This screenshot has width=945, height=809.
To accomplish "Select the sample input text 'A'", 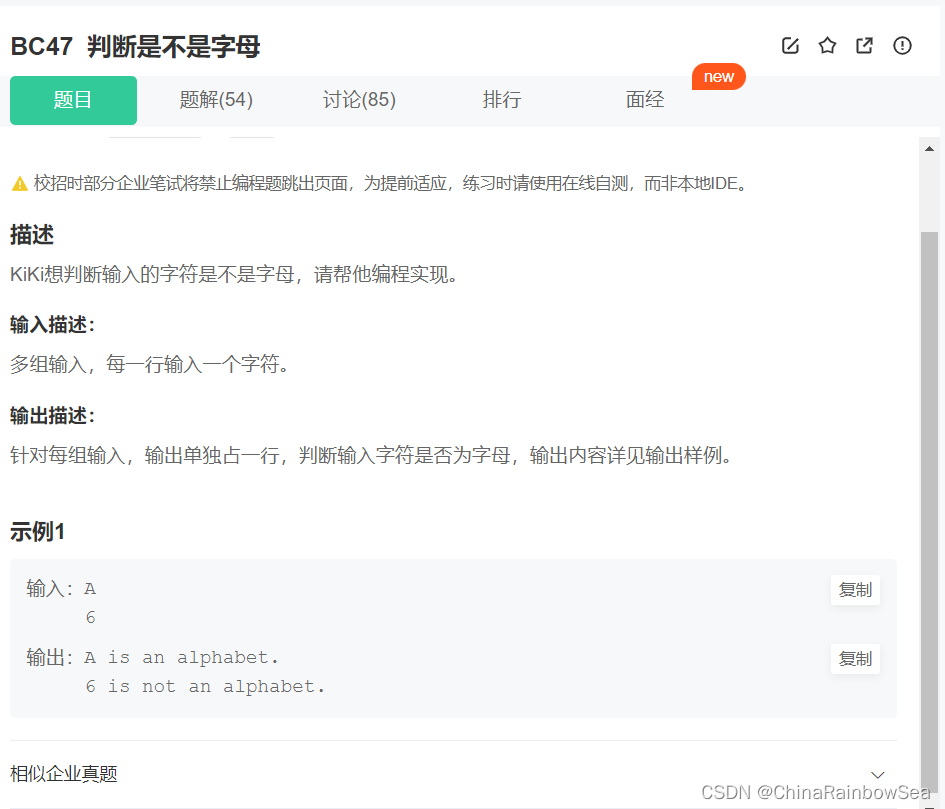I will pyautogui.click(x=90, y=588).
